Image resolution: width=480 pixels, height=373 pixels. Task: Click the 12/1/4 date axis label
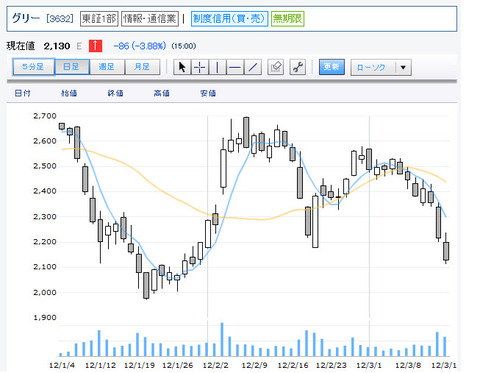(62, 365)
